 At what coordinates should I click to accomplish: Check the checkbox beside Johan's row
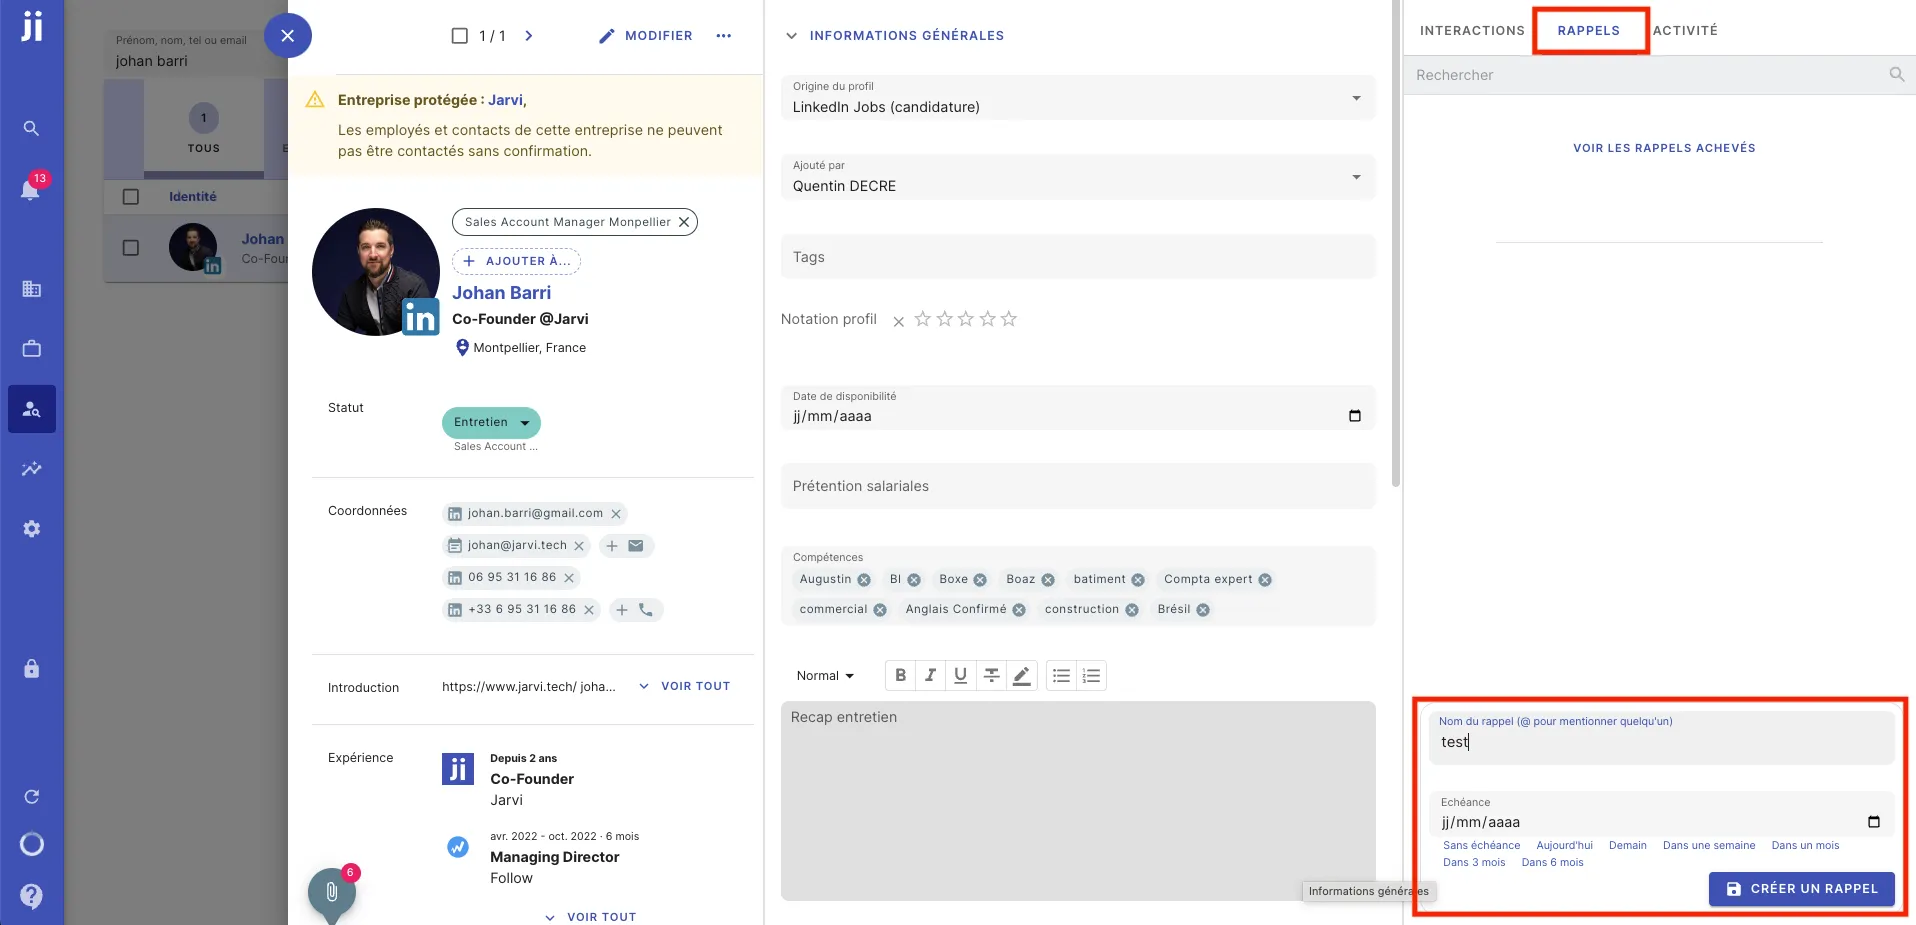click(130, 247)
